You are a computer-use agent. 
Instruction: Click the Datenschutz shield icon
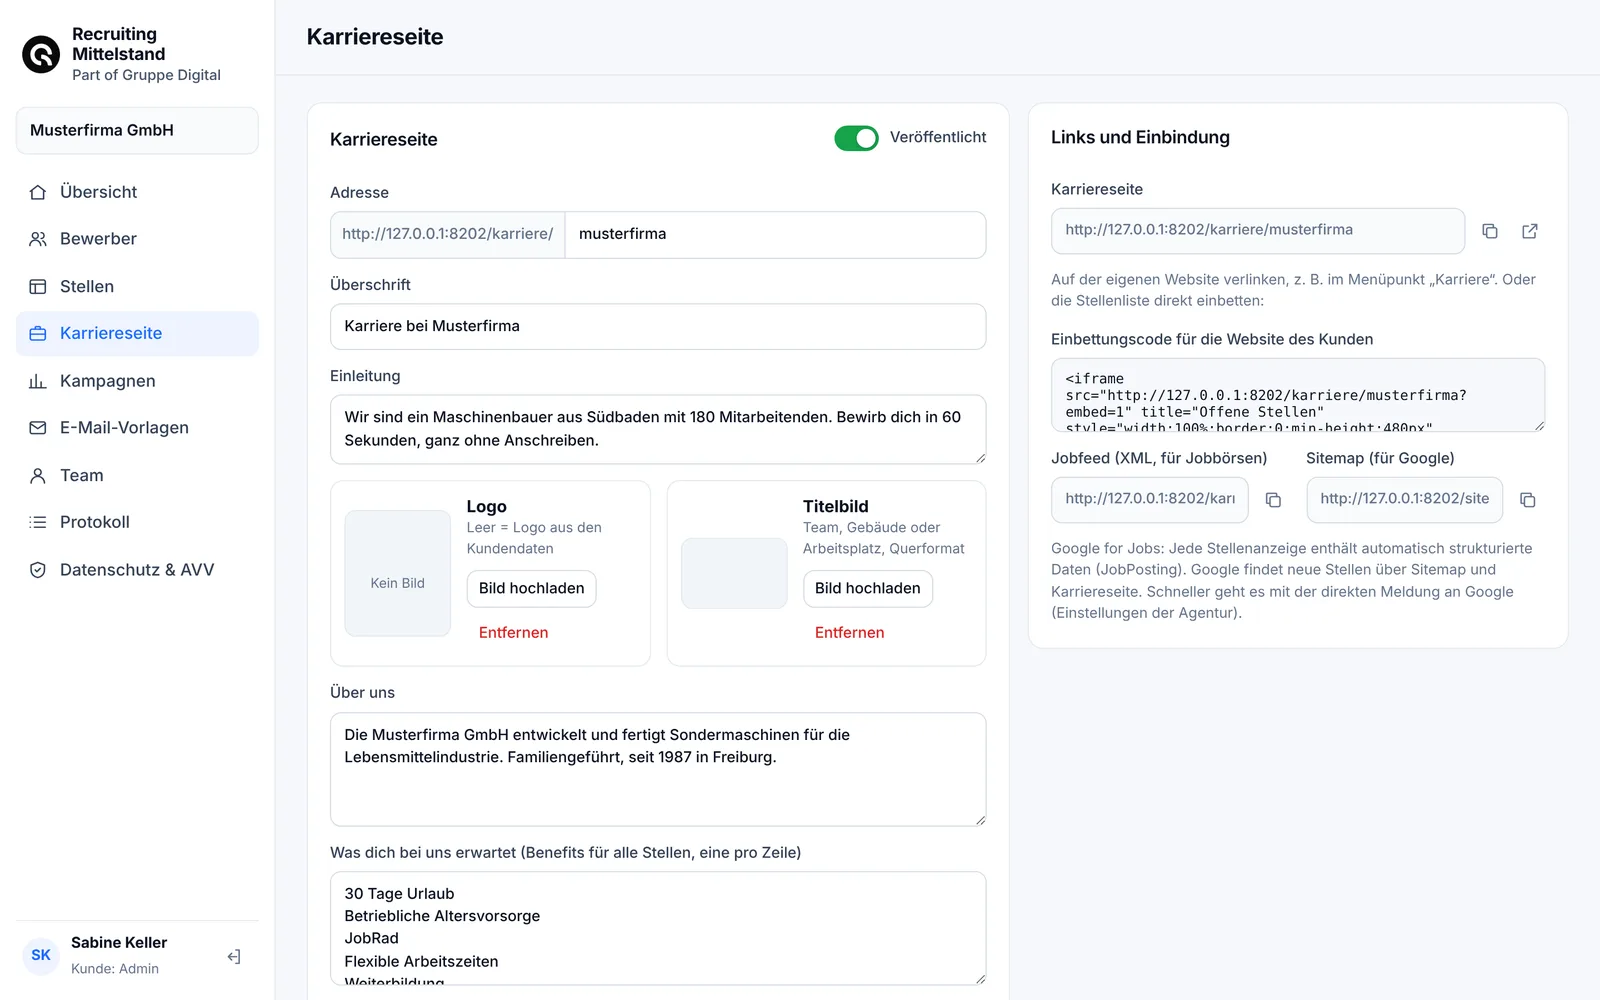pos(38,570)
